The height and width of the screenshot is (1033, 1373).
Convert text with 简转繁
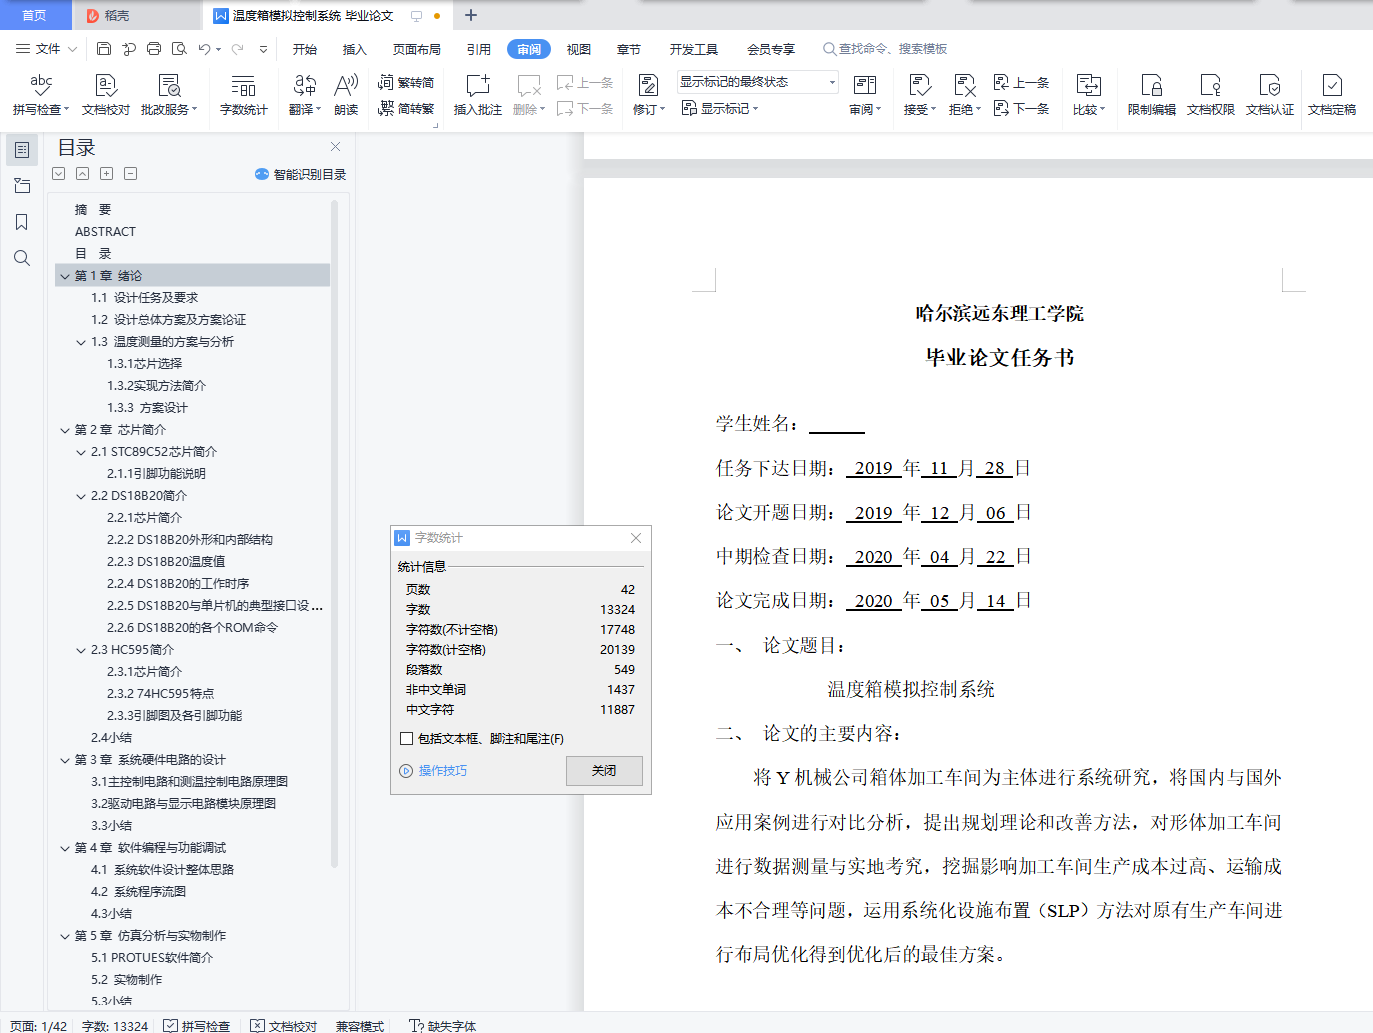(406, 109)
